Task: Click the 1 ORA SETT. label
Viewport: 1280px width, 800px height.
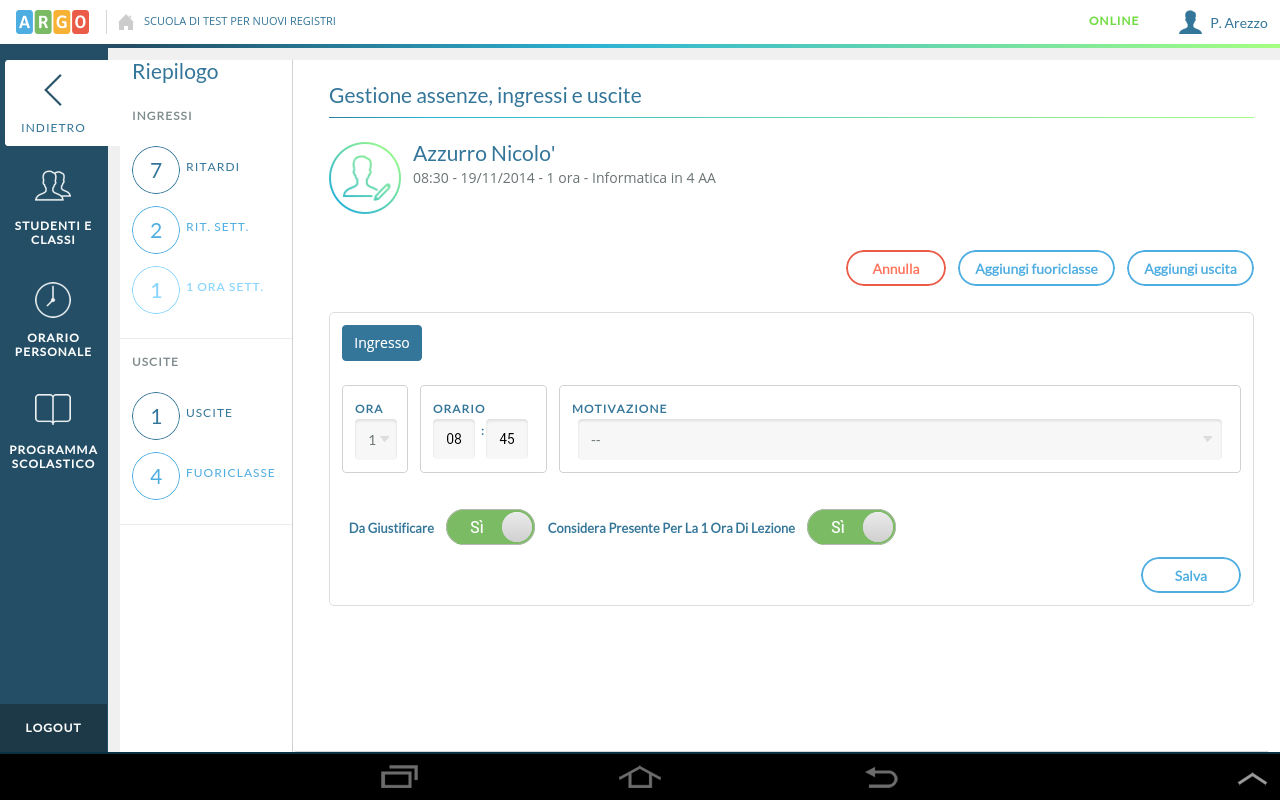Action: point(225,287)
